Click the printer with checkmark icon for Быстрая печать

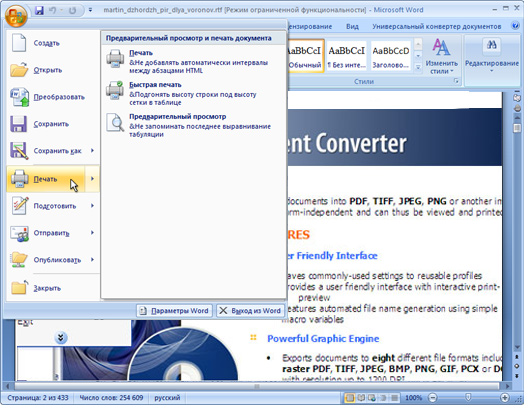tap(115, 91)
